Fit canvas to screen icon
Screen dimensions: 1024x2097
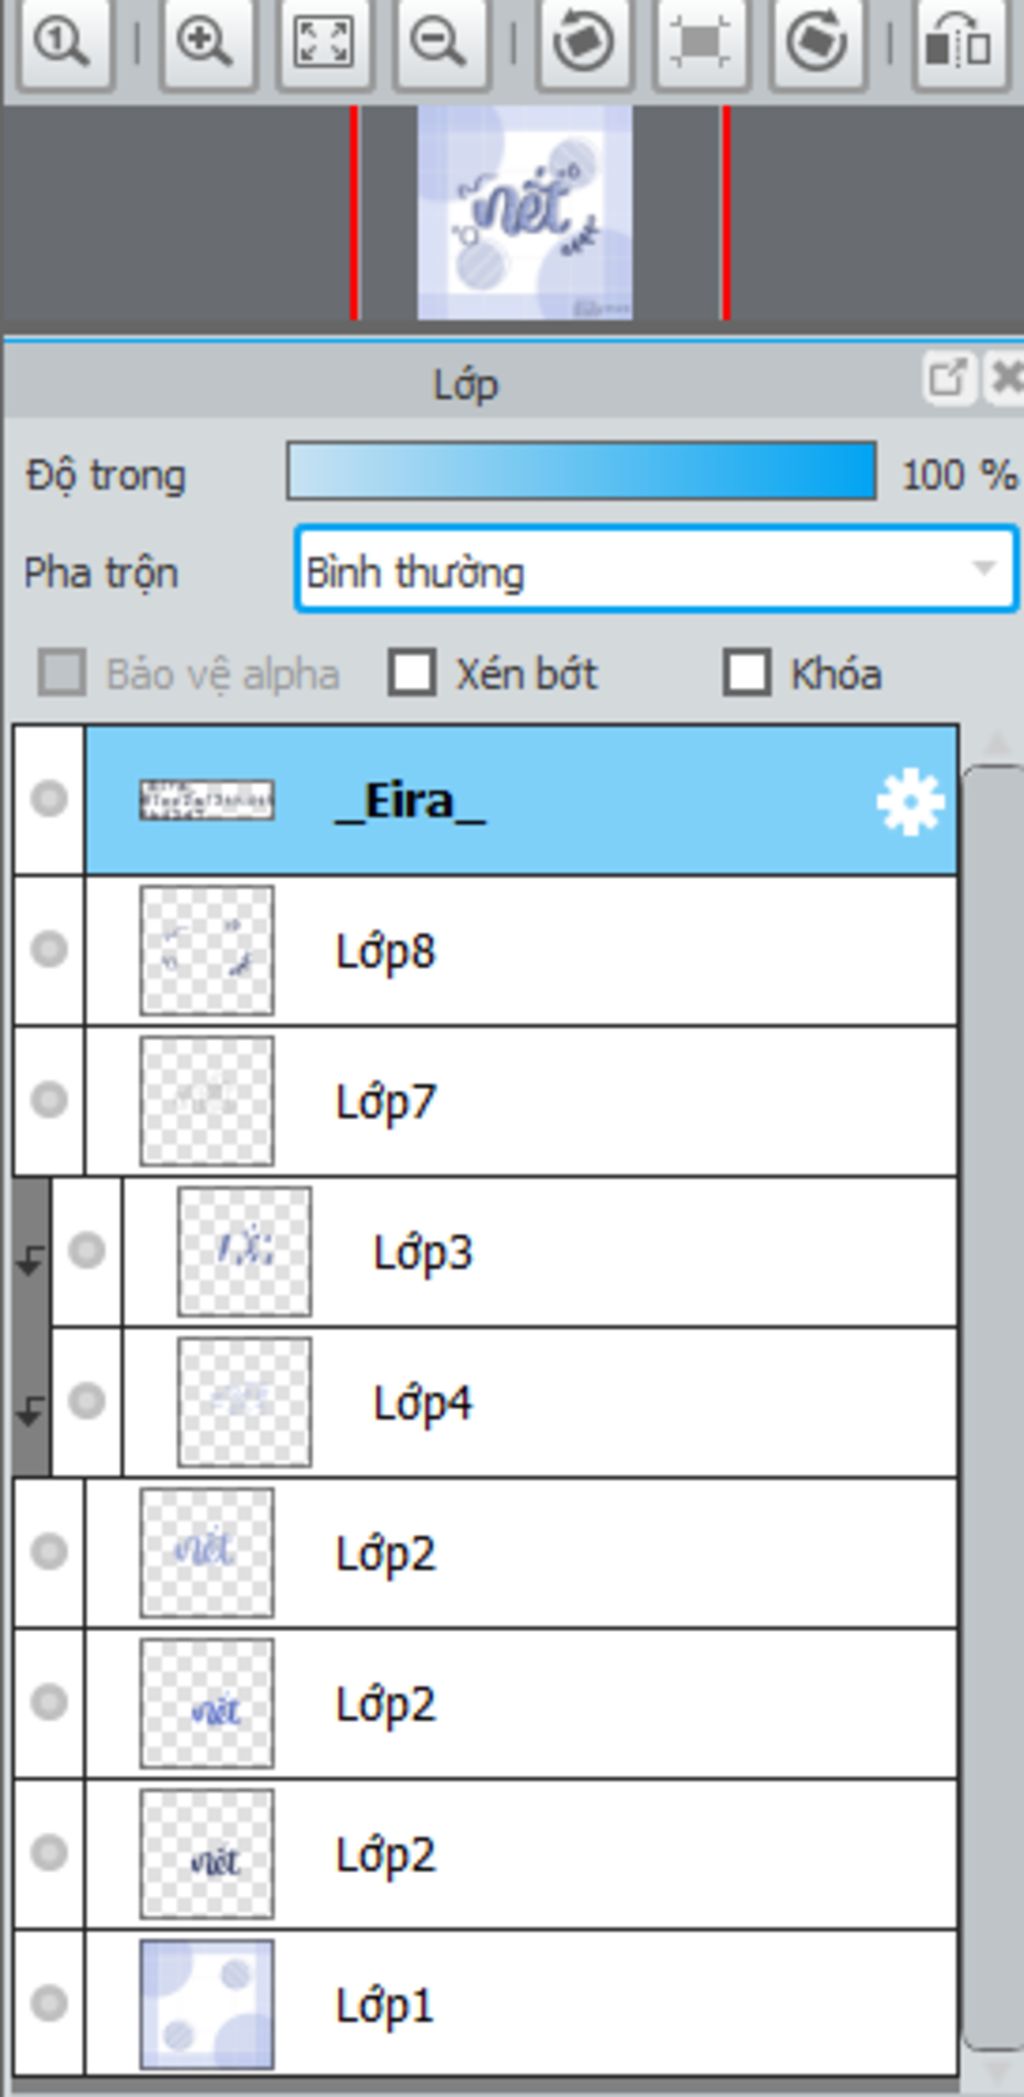coord(323,43)
